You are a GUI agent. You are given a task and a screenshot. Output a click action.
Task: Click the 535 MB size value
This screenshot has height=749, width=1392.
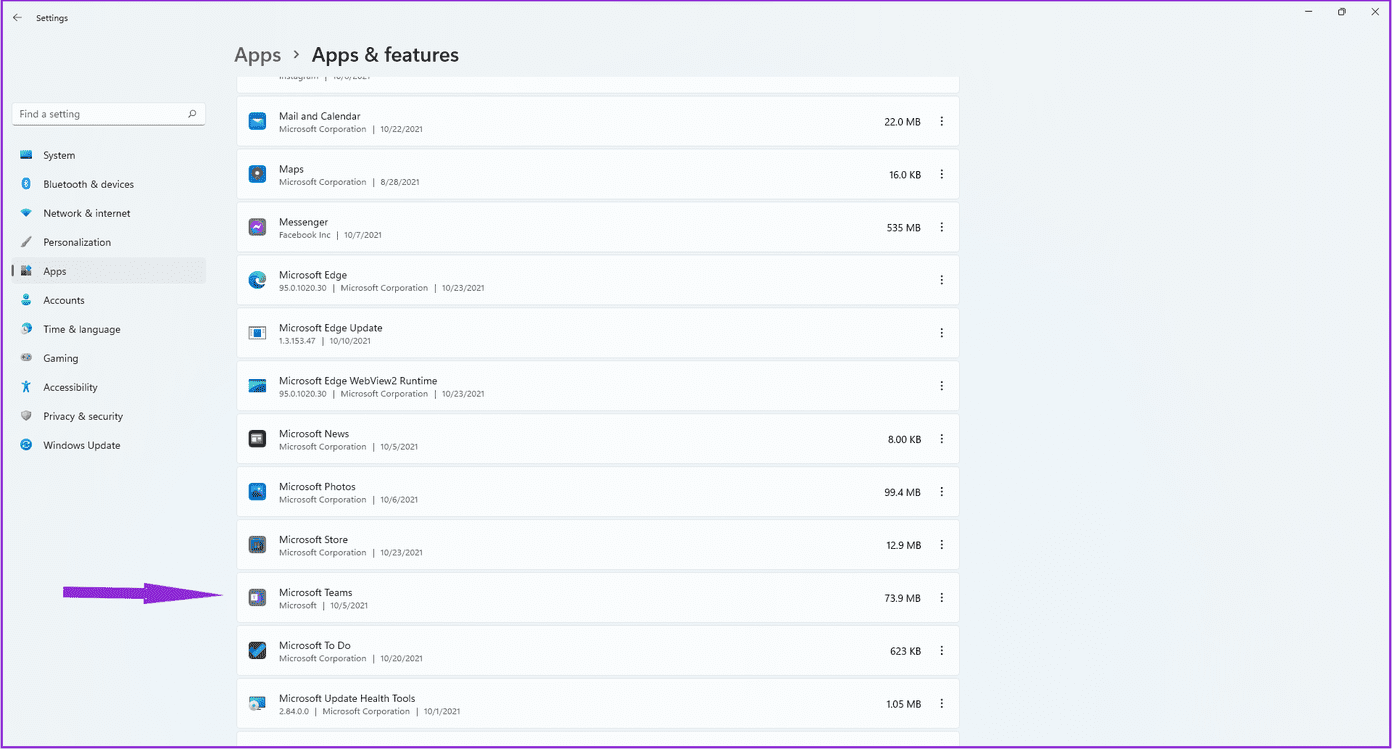(904, 228)
